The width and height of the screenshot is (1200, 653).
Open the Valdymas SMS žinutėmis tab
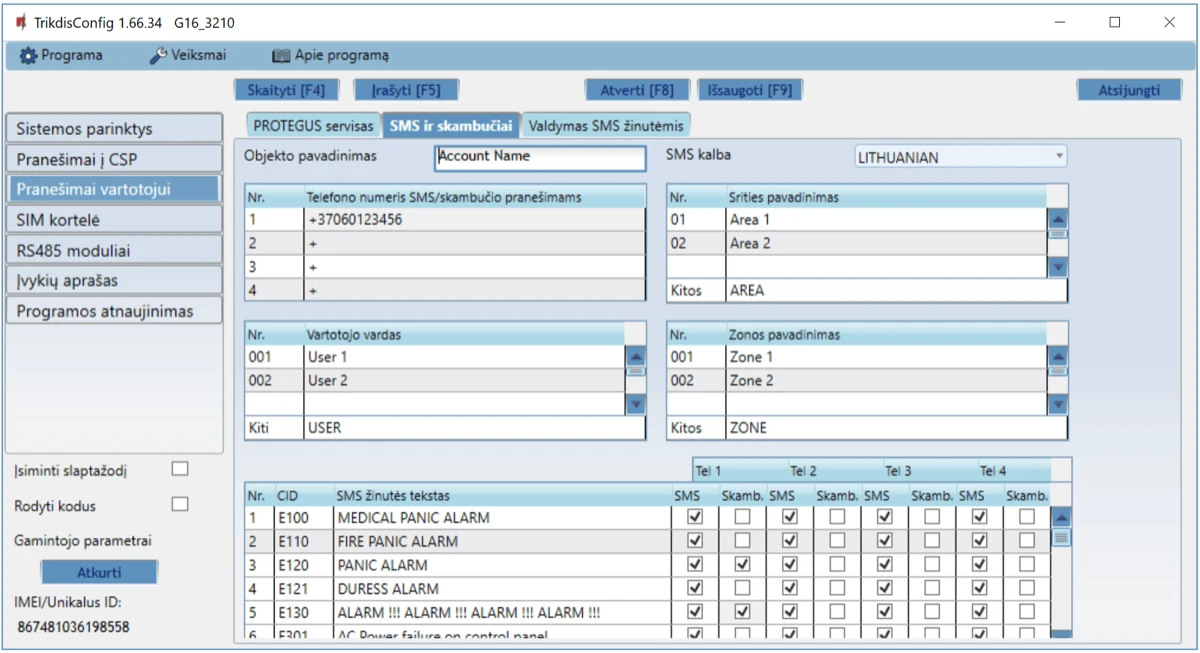[606, 126]
